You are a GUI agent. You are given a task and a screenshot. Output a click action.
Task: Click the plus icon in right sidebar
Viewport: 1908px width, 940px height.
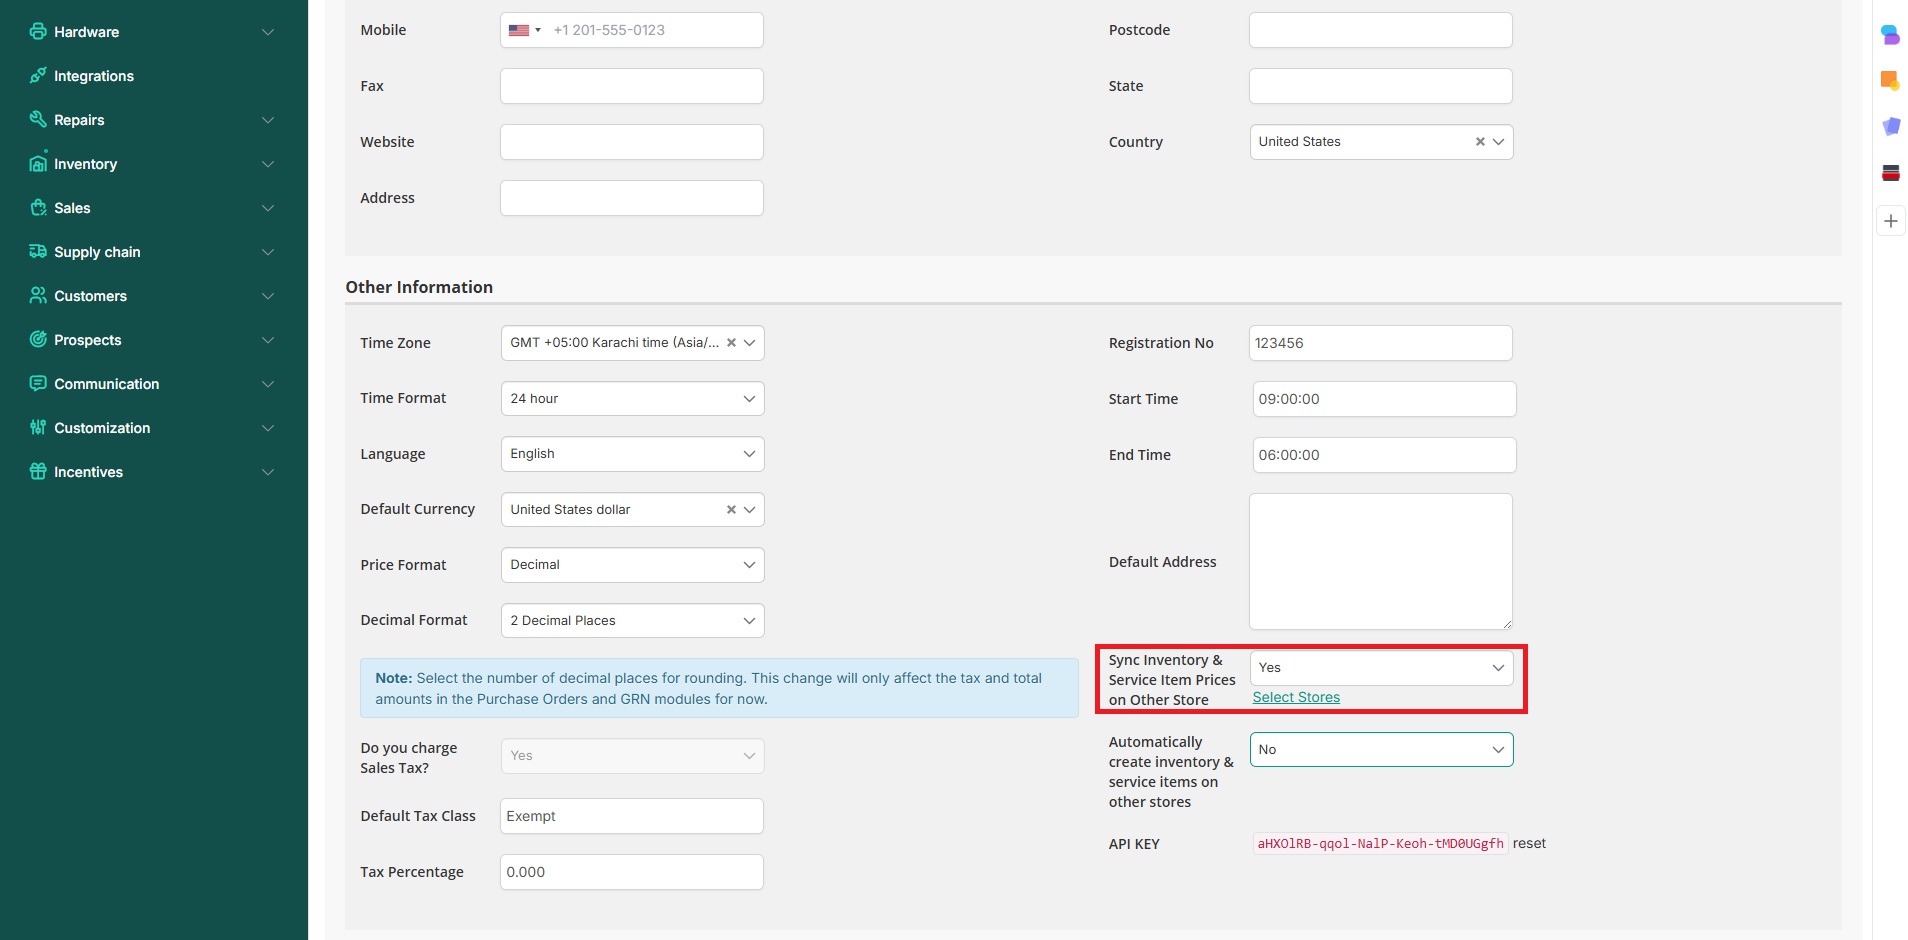pos(1890,221)
